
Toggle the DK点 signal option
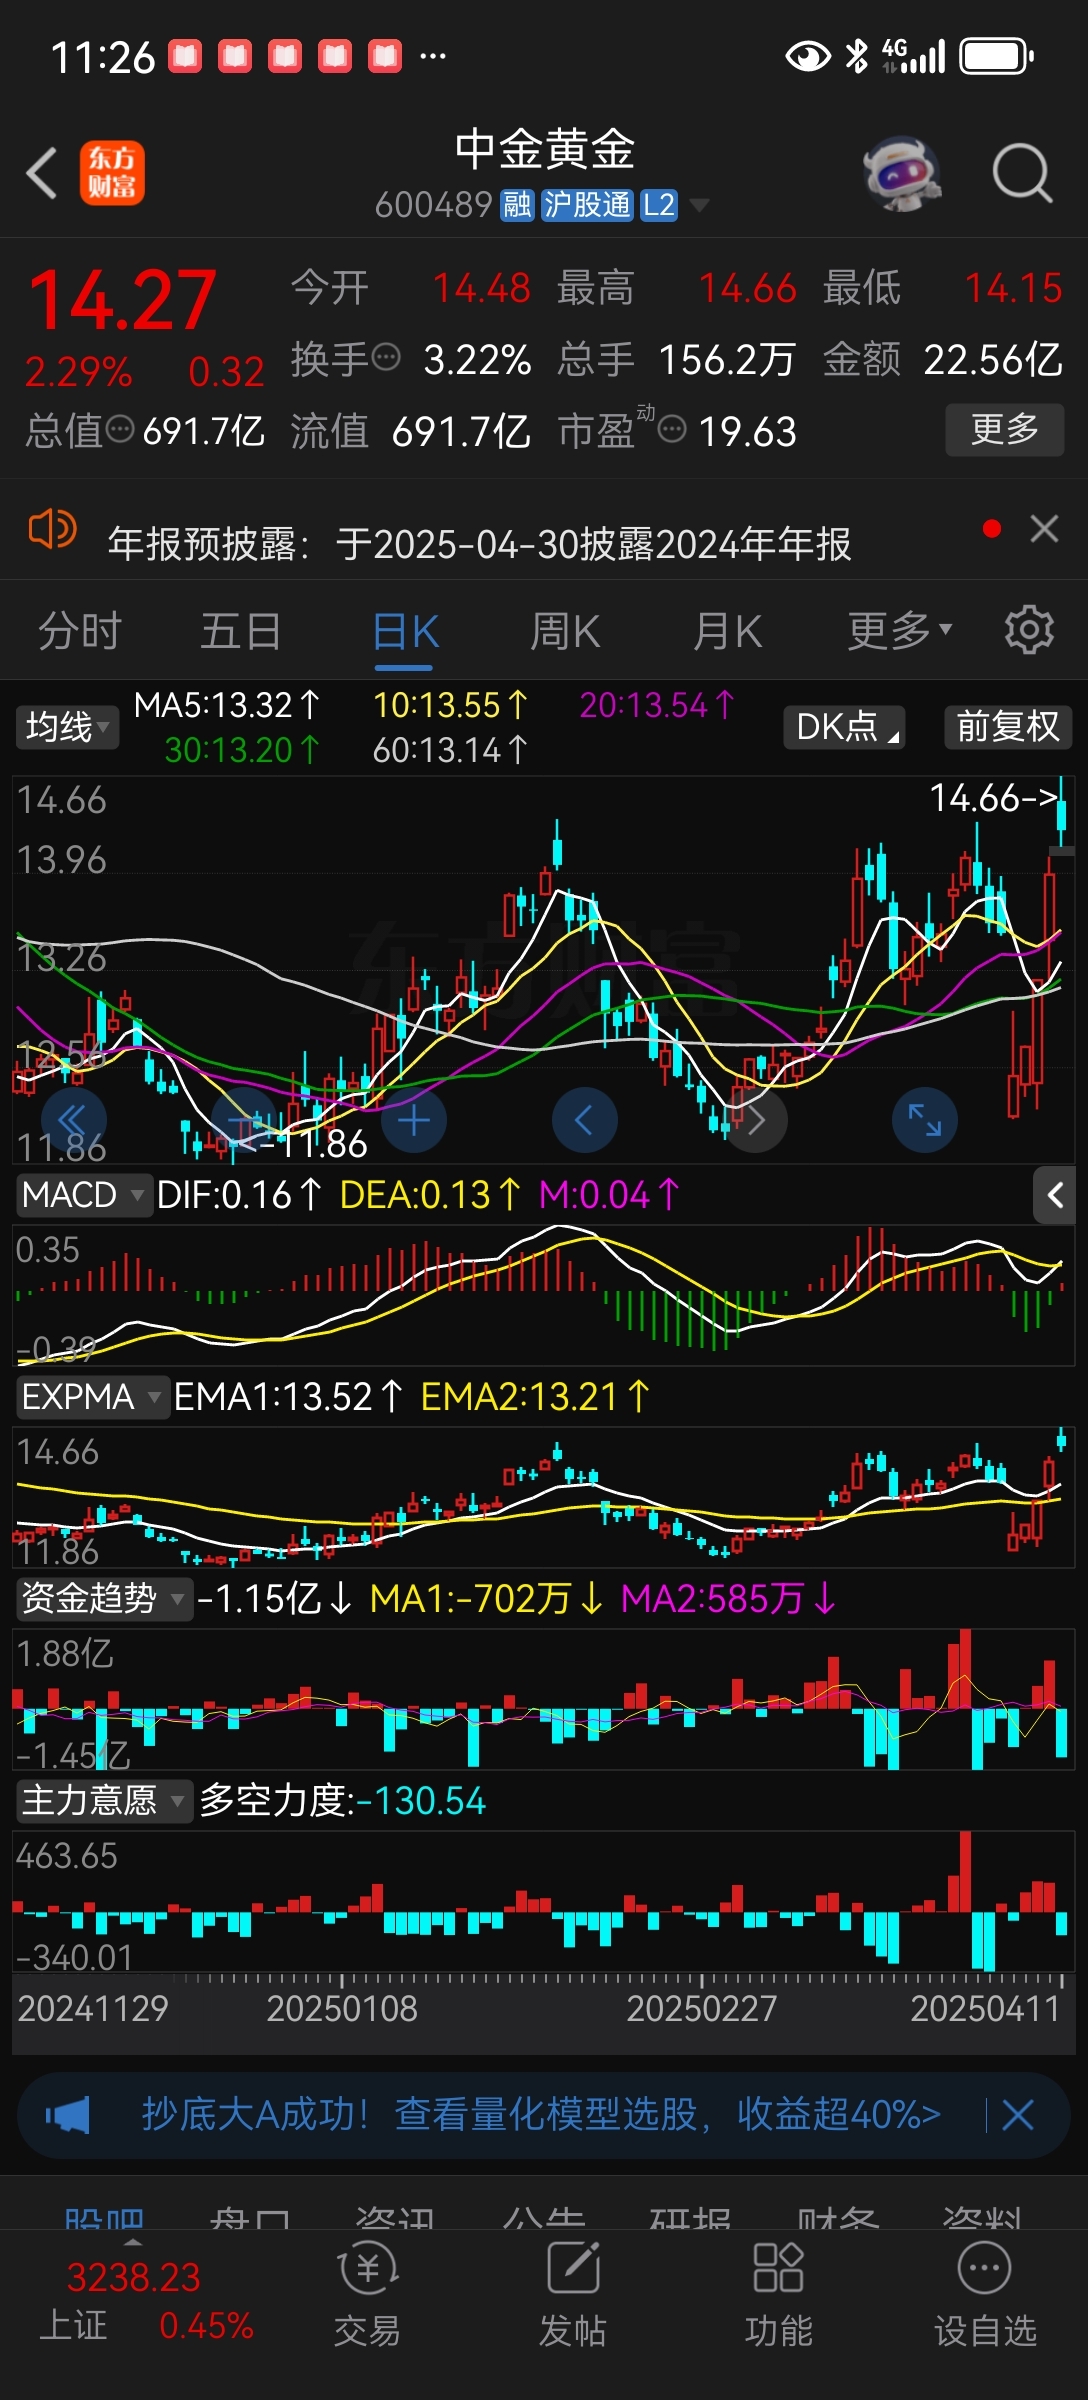844,727
